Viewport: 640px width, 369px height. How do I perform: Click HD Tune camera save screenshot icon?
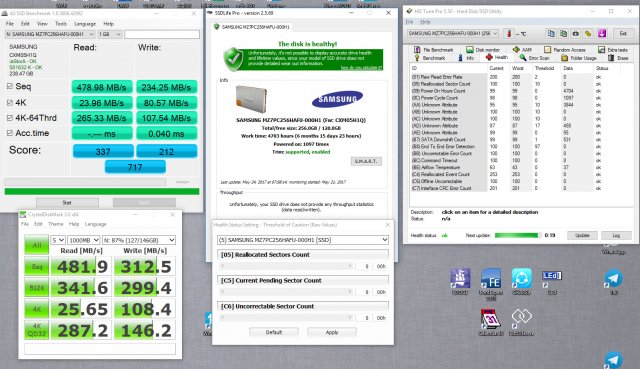click(x=576, y=33)
